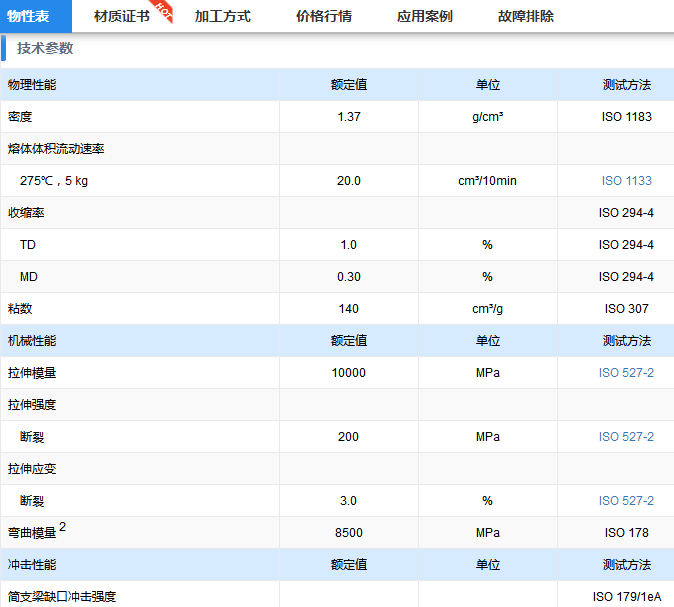Go to the 价格行情 tab
The height and width of the screenshot is (607, 674).
(x=323, y=16)
